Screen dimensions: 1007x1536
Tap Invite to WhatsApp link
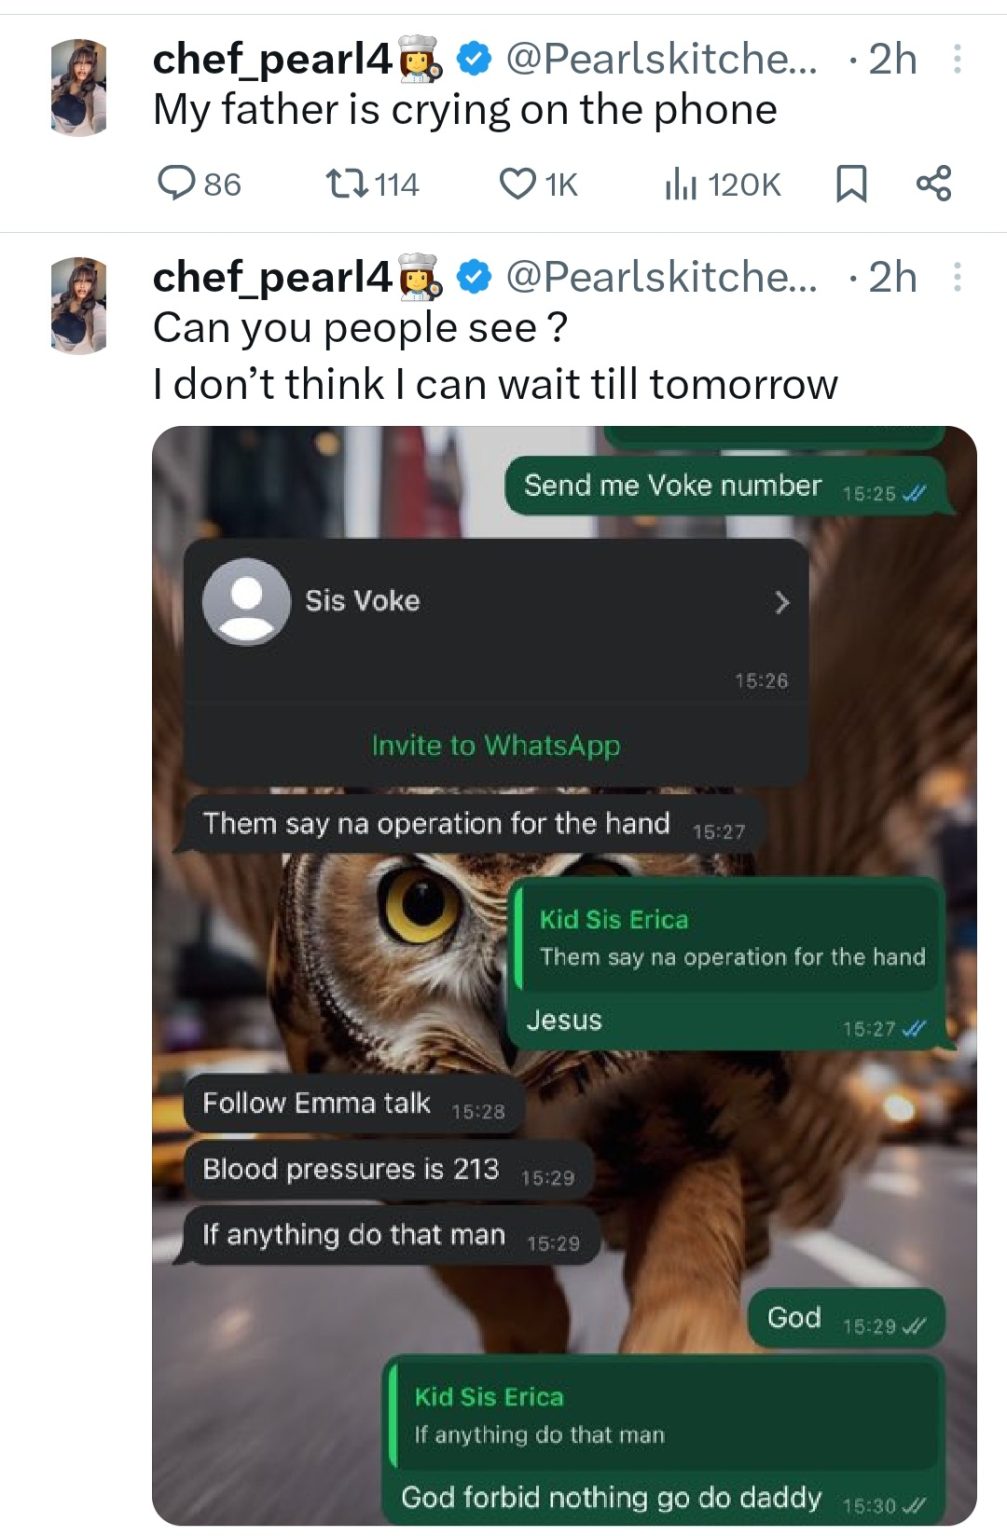[496, 745]
